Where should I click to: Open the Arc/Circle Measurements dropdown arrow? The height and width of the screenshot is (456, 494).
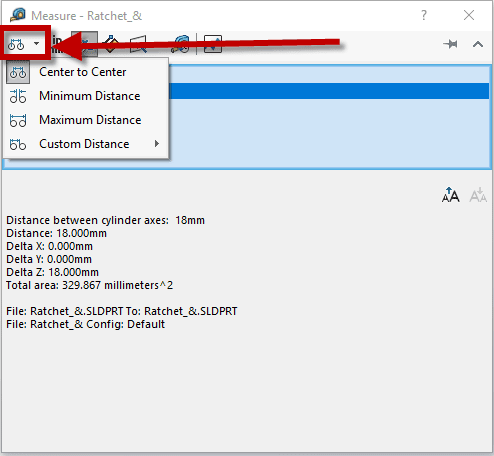click(x=36, y=43)
